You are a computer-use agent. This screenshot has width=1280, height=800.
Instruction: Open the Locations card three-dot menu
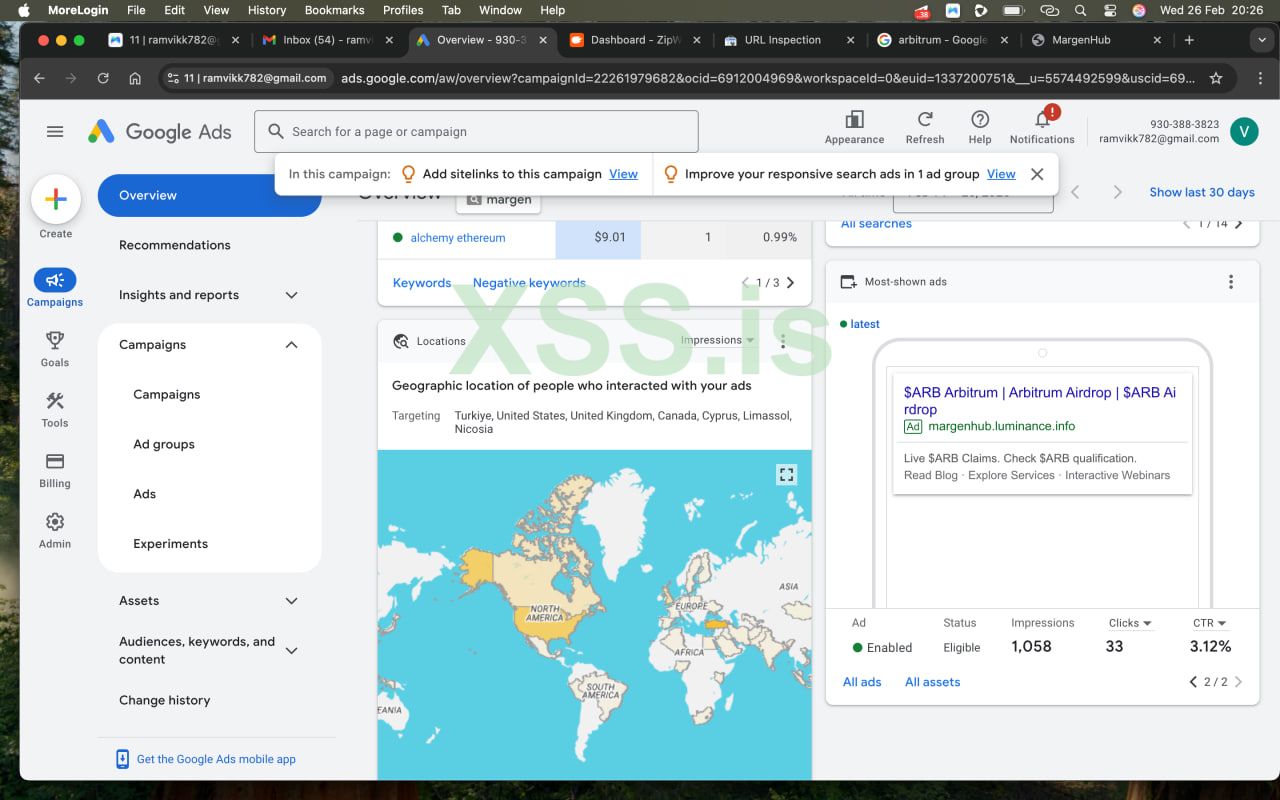[783, 341]
